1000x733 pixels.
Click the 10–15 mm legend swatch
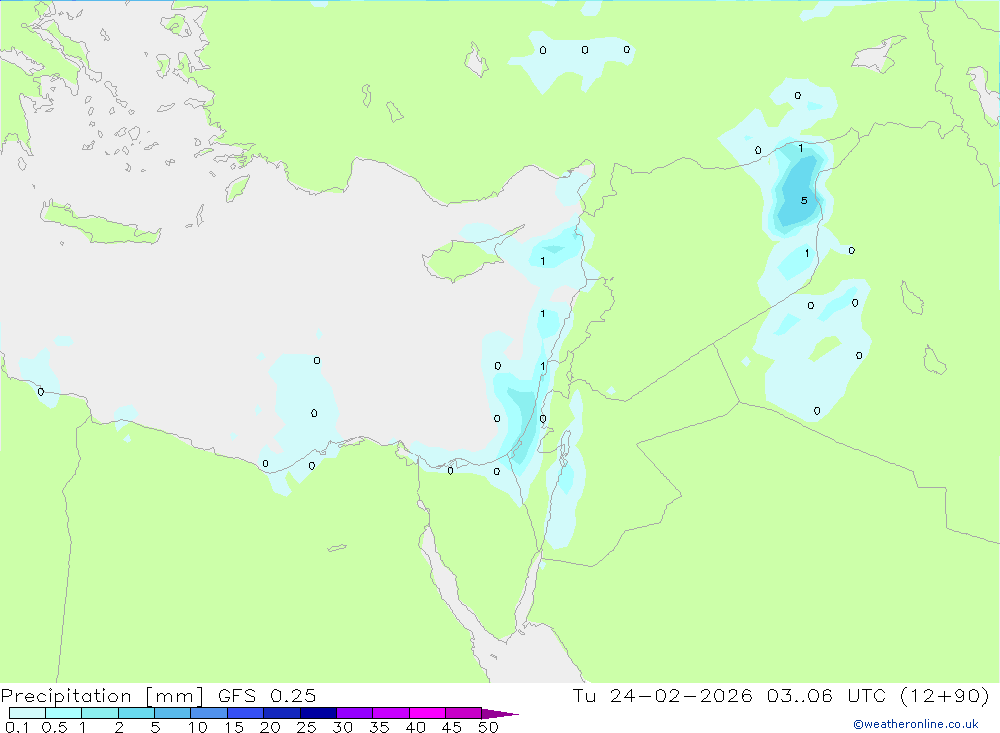point(209,713)
